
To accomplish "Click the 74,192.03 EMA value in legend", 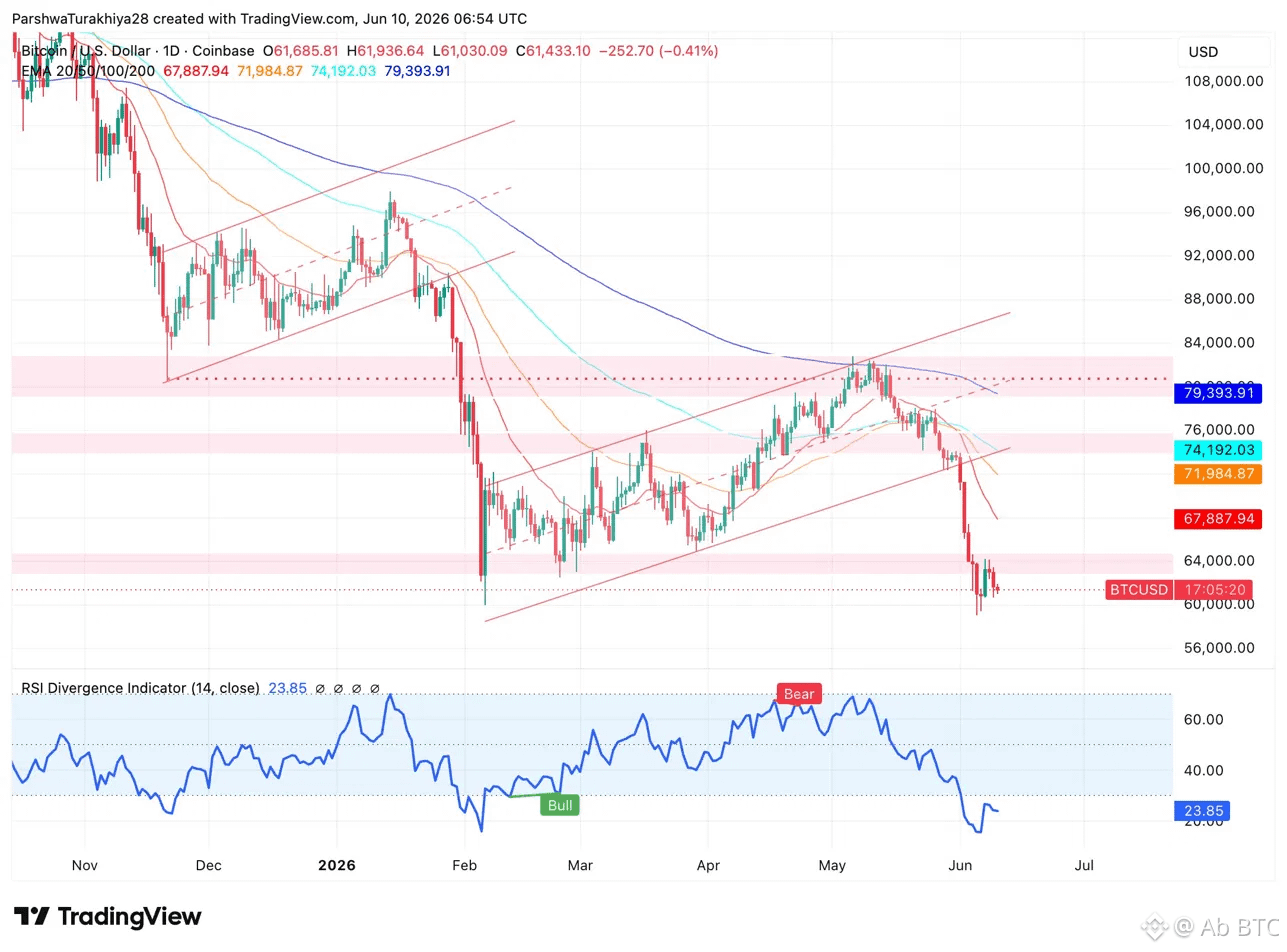I will [342, 71].
